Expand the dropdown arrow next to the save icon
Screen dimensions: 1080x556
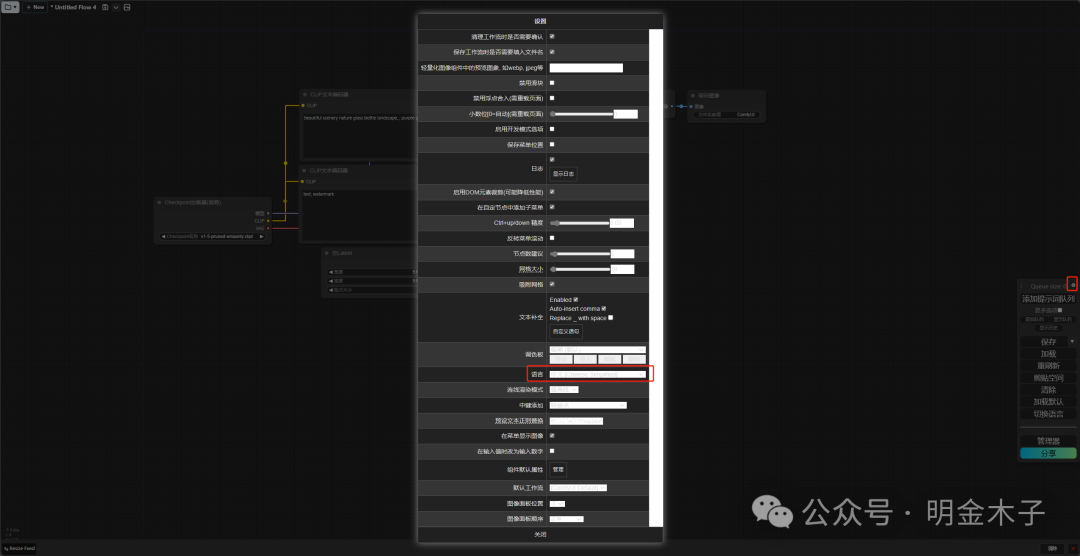pyautogui.click(x=116, y=7)
